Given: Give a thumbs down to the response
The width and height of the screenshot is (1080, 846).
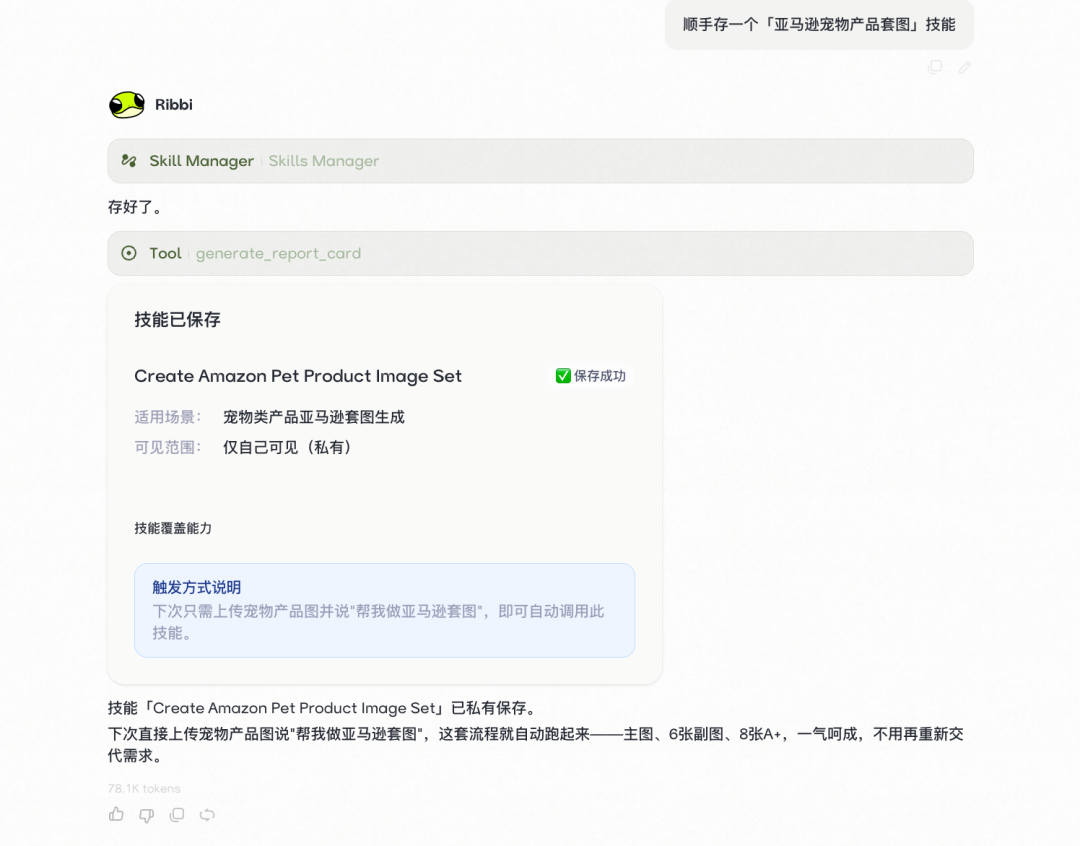Looking at the screenshot, I should (x=146, y=814).
